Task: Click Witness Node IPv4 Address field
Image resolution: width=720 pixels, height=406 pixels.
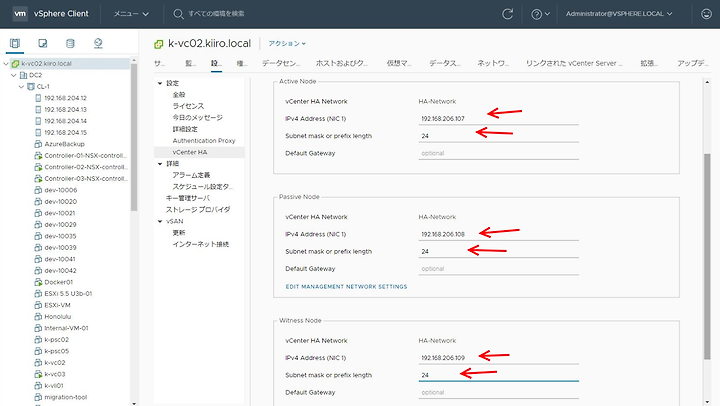Action: 498,357
